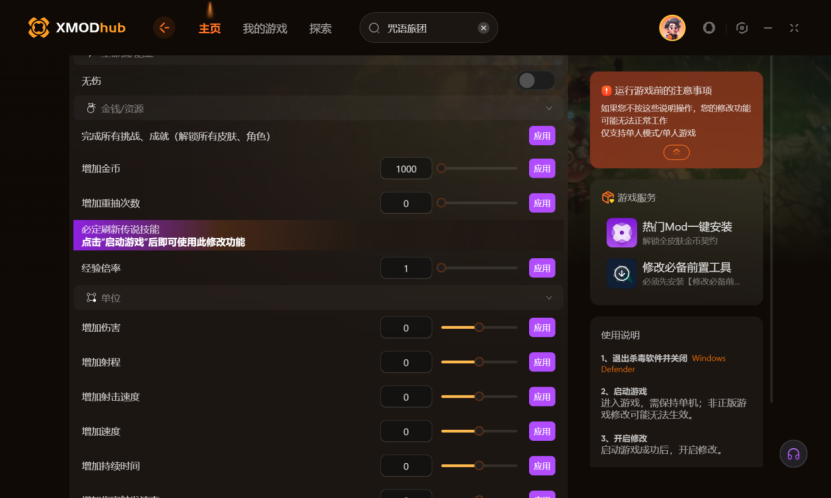
Task: Go back with the orange arrow button
Action: (164, 28)
